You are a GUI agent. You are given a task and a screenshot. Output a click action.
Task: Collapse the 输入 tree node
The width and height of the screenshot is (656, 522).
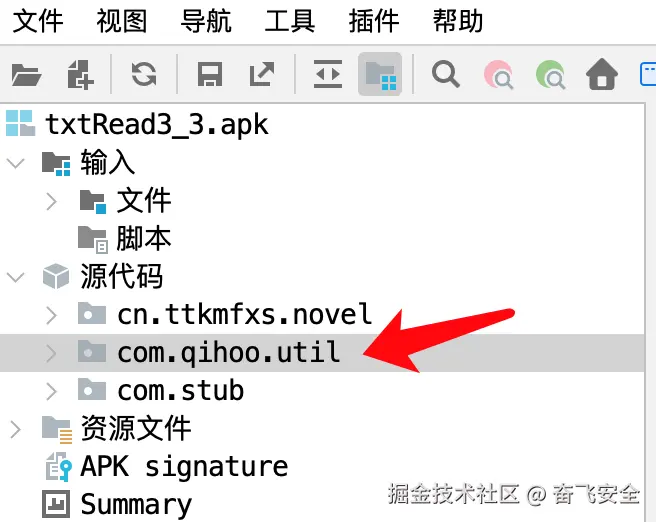point(16,163)
